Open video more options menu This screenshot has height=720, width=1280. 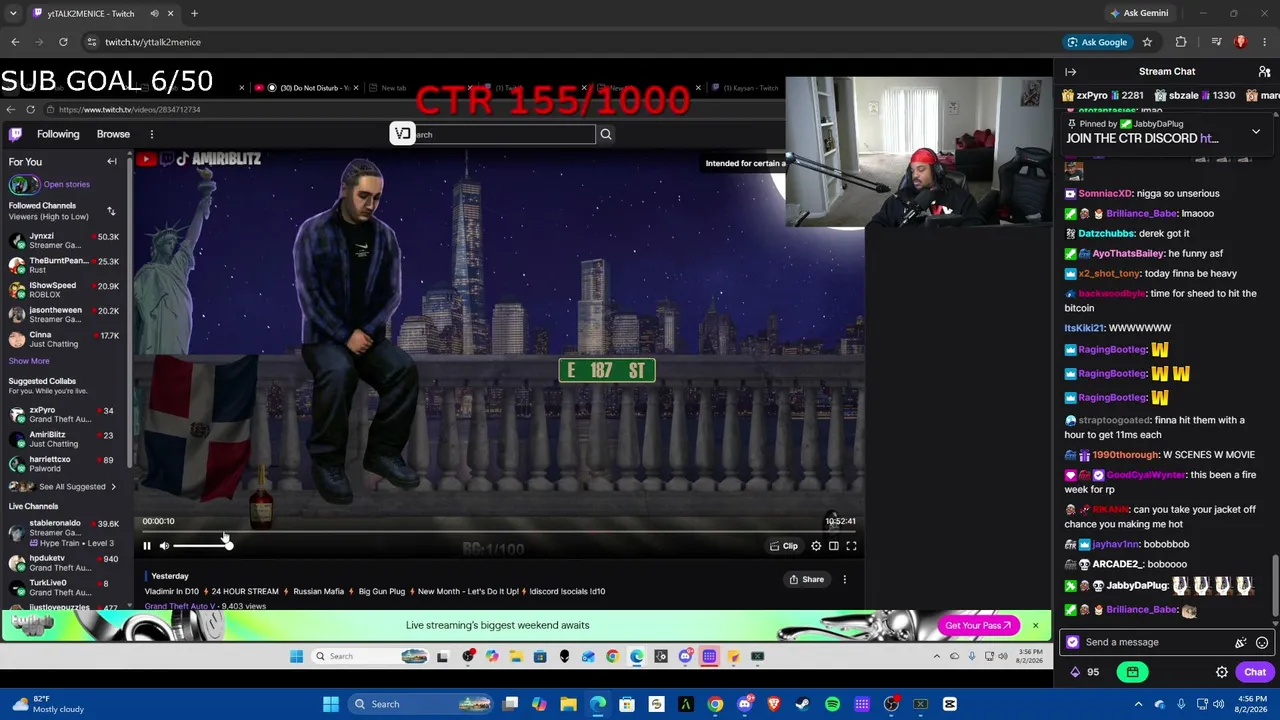[845, 579]
